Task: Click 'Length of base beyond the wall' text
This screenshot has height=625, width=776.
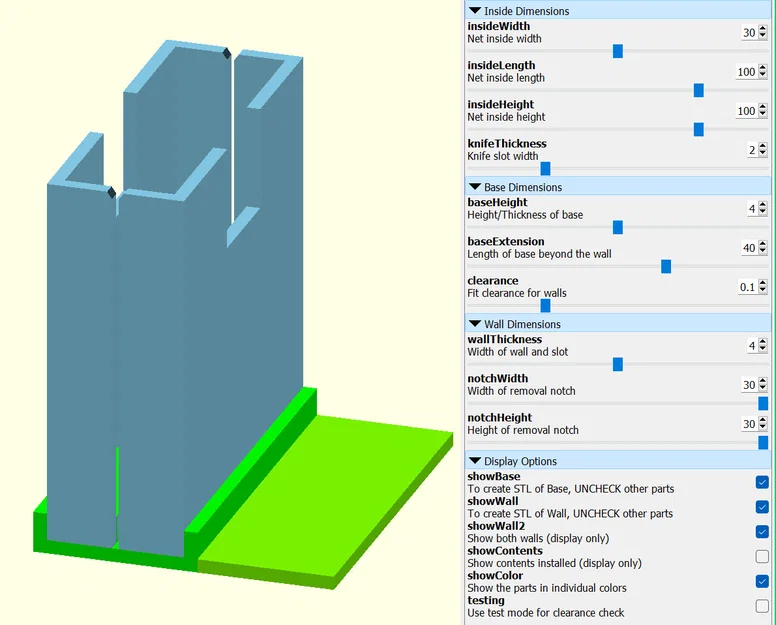Action: pyautogui.click(x=539, y=254)
